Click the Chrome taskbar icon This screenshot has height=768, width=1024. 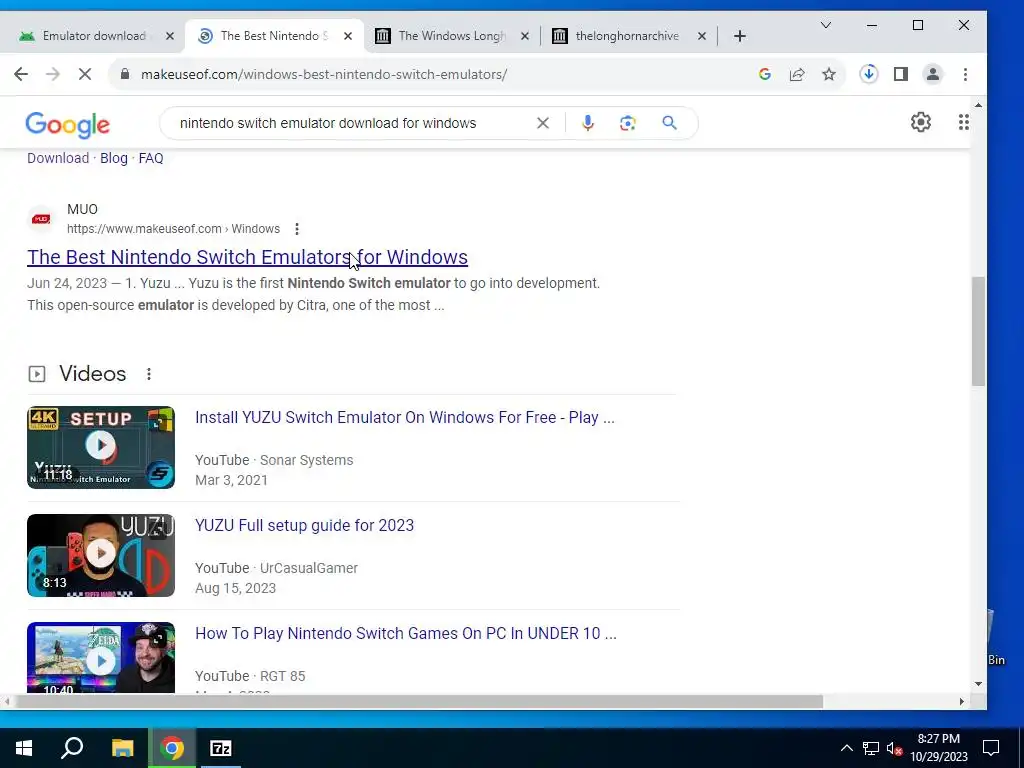pos(172,748)
